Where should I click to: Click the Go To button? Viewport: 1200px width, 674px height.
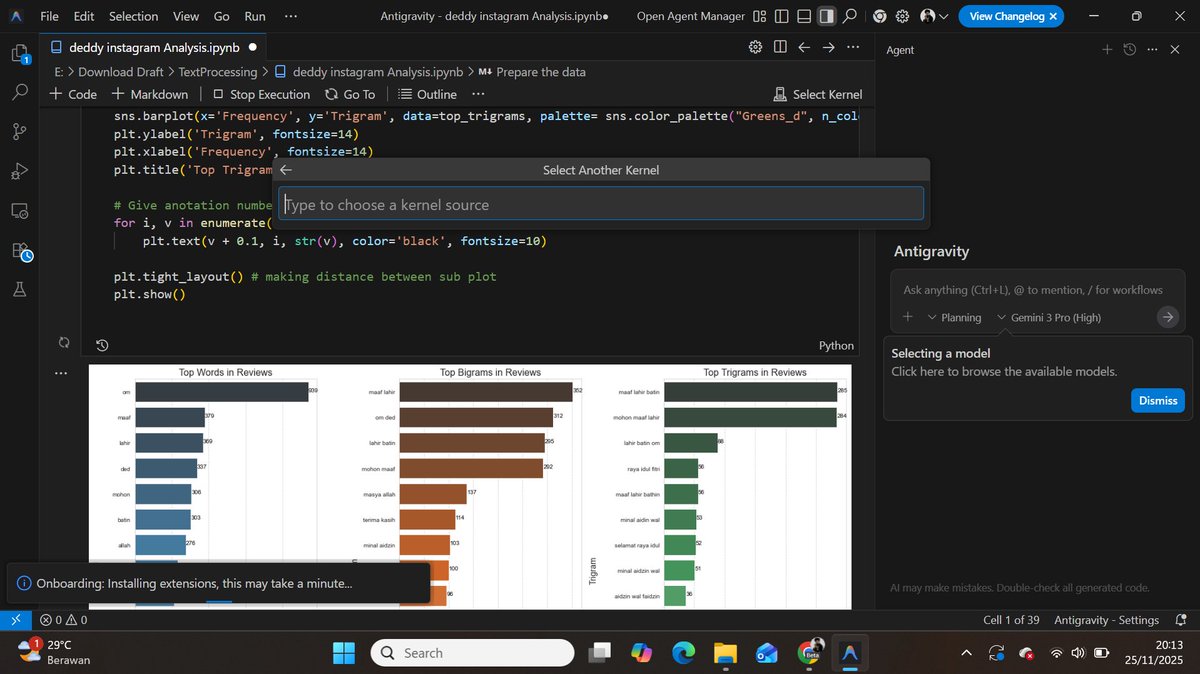click(350, 94)
